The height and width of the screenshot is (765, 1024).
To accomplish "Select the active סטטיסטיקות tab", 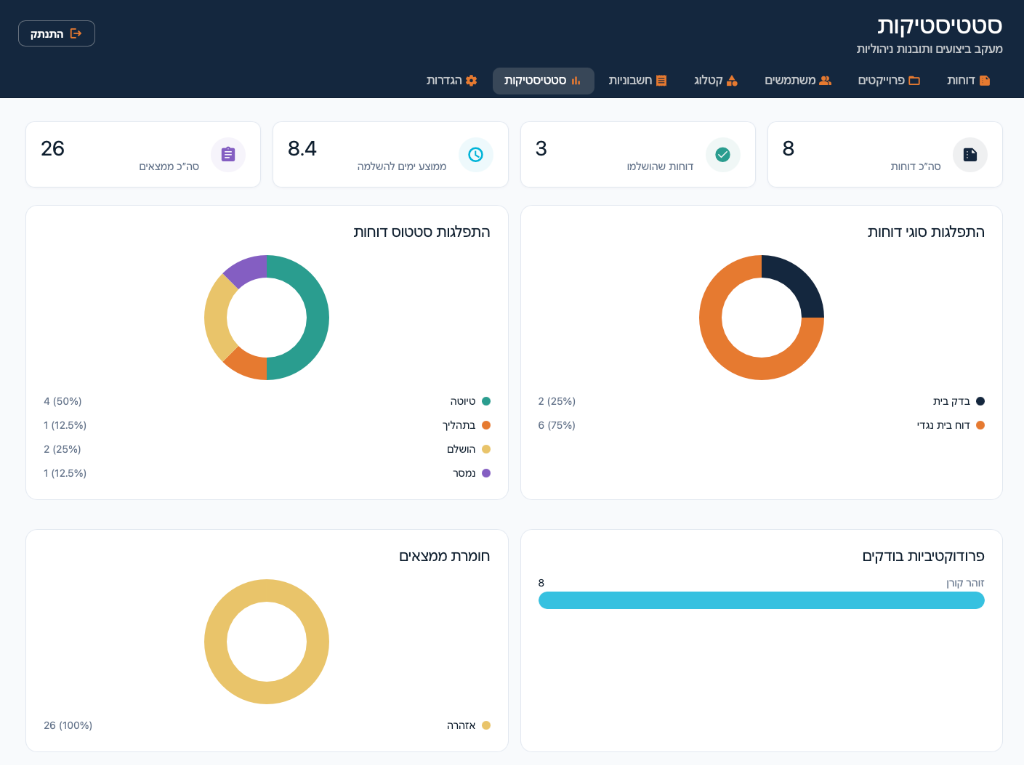I will point(543,80).
